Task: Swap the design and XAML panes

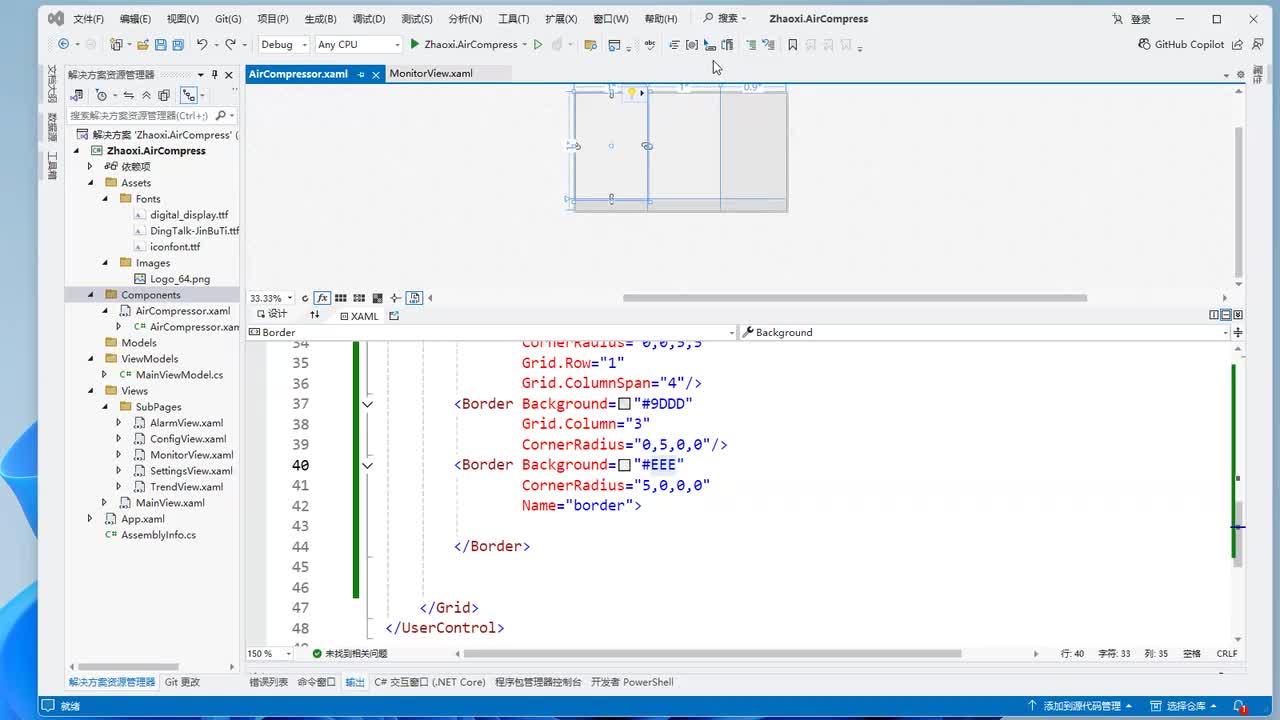Action: (314, 315)
